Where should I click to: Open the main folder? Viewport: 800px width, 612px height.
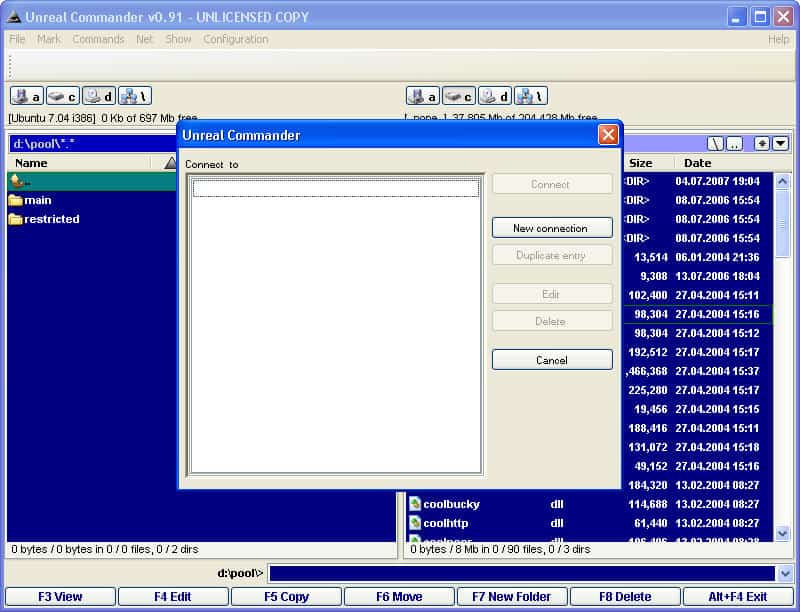click(x=38, y=200)
